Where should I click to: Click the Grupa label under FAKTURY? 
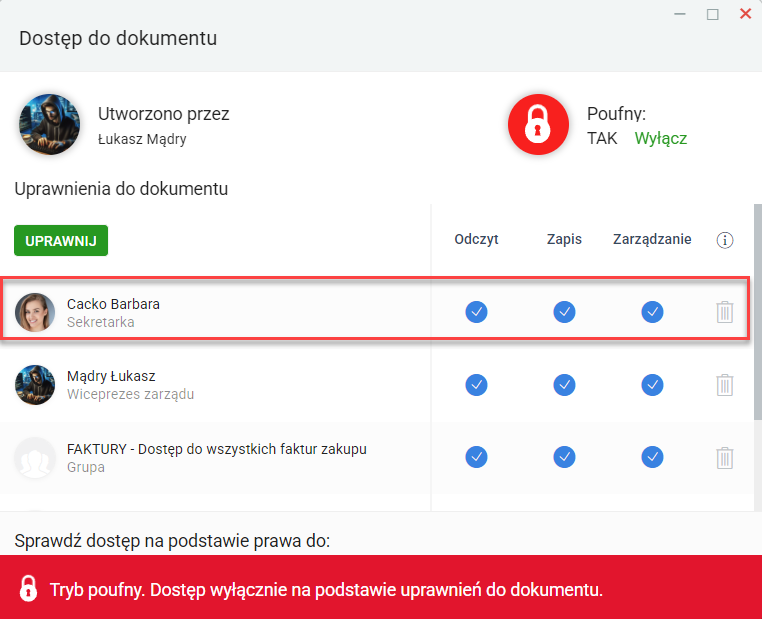(86, 467)
